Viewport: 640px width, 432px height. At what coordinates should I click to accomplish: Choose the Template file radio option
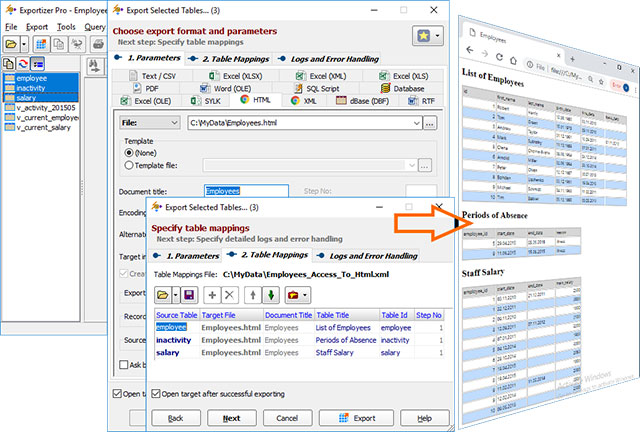click(x=129, y=165)
